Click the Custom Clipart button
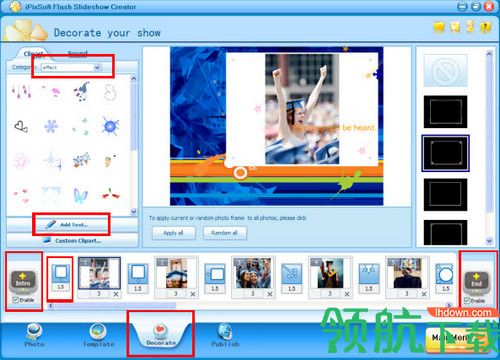Screen dimensions: 500x360 [72, 240]
